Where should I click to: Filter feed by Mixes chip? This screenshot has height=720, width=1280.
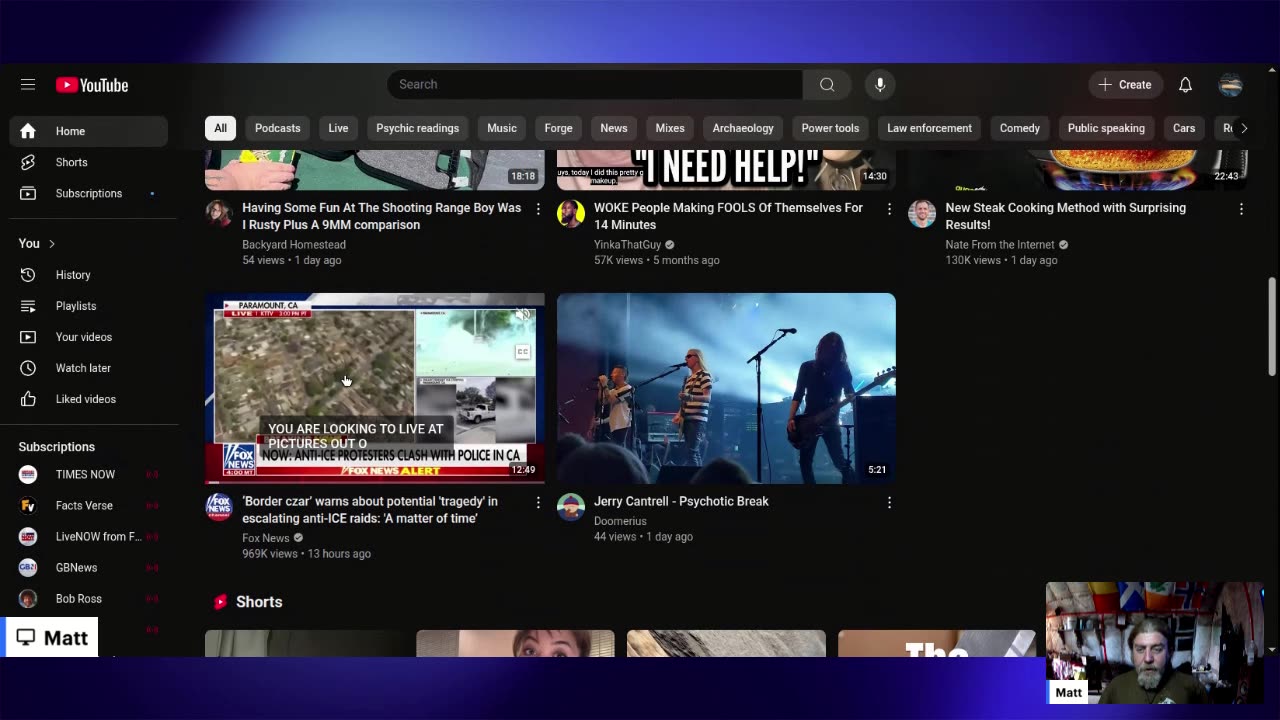click(670, 128)
